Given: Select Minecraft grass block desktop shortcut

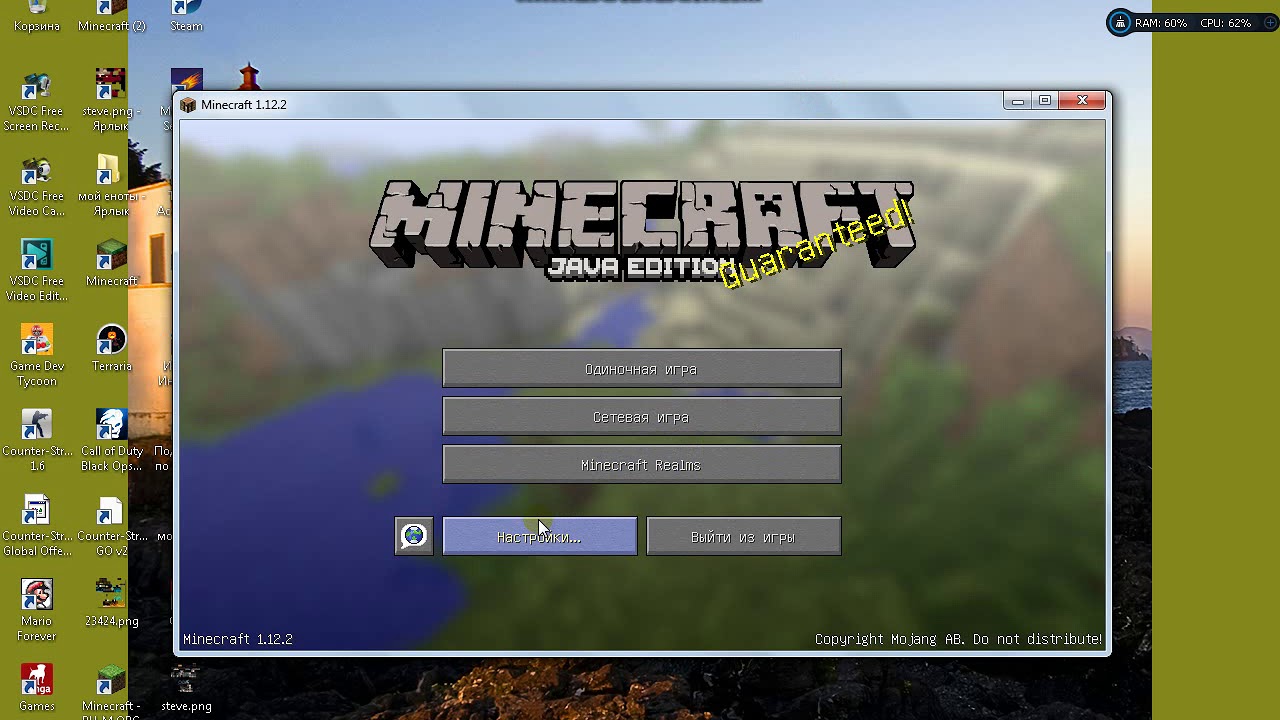Looking at the screenshot, I should 111,263.
